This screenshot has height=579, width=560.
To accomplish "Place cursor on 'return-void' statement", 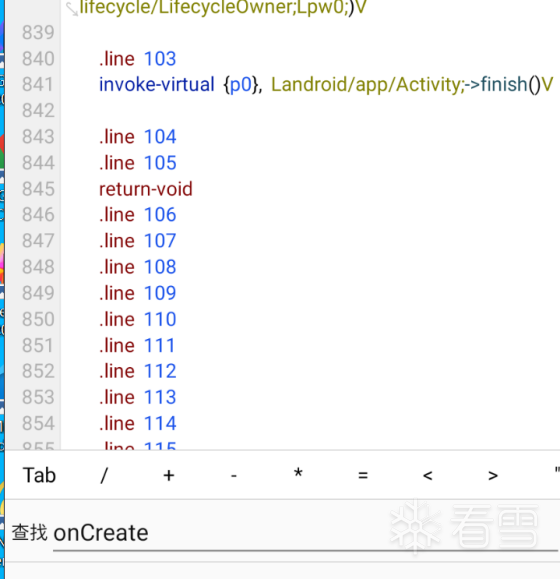I will 146,189.
